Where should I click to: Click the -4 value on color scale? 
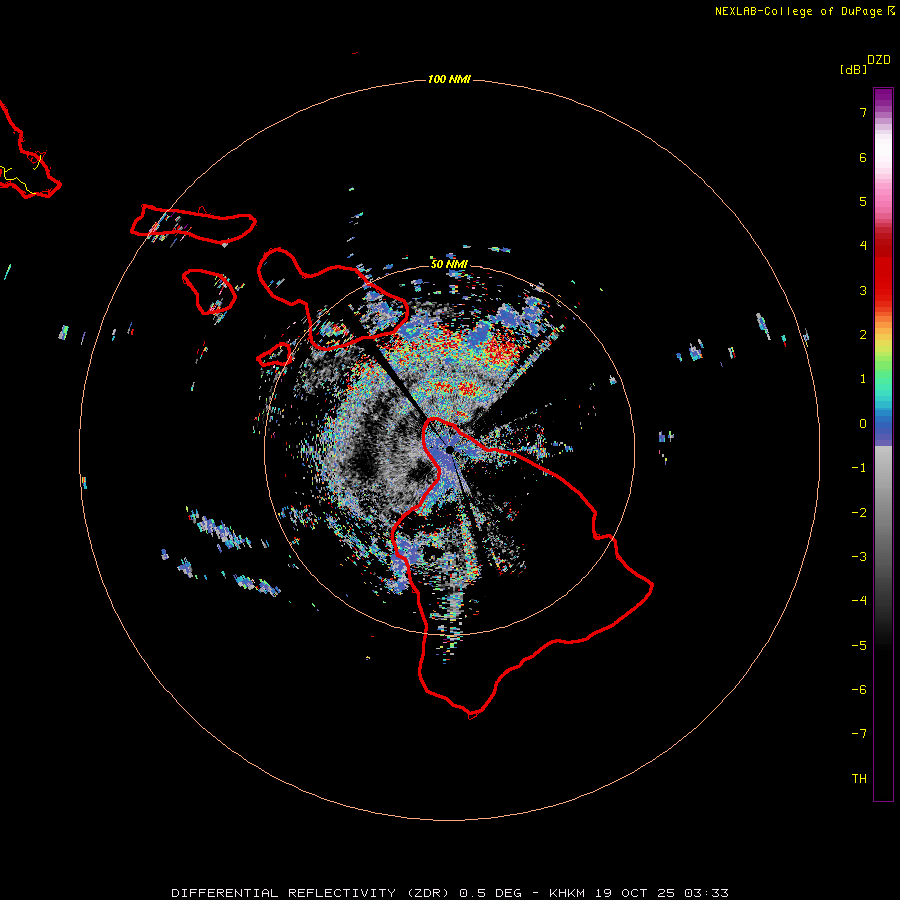click(859, 601)
